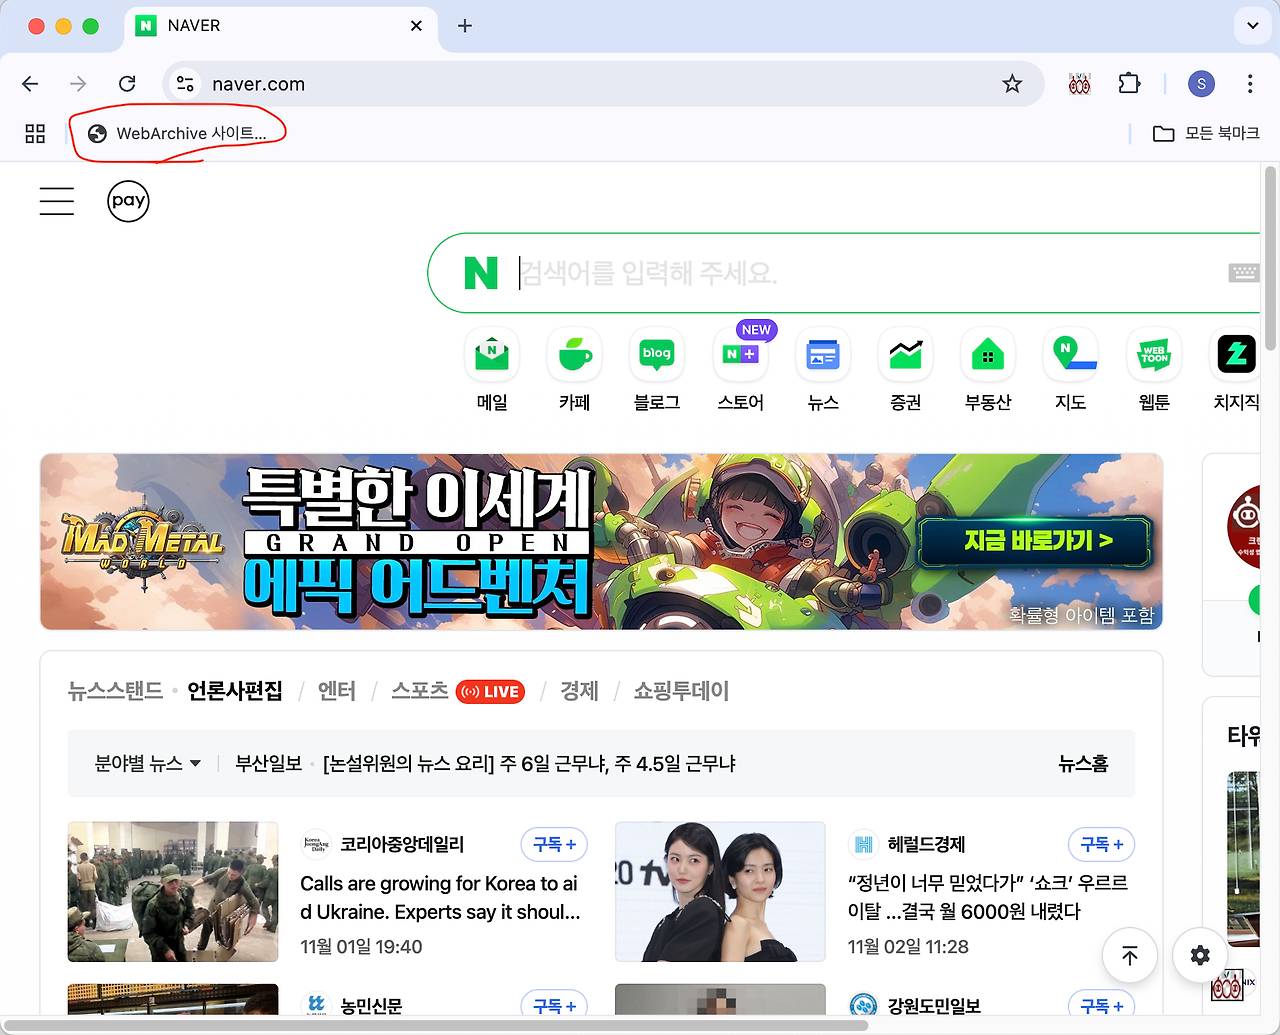Expand the 분야별 뉴스 dropdown
The height and width of the screenshot is (1035, 1280).
point(147,764)
